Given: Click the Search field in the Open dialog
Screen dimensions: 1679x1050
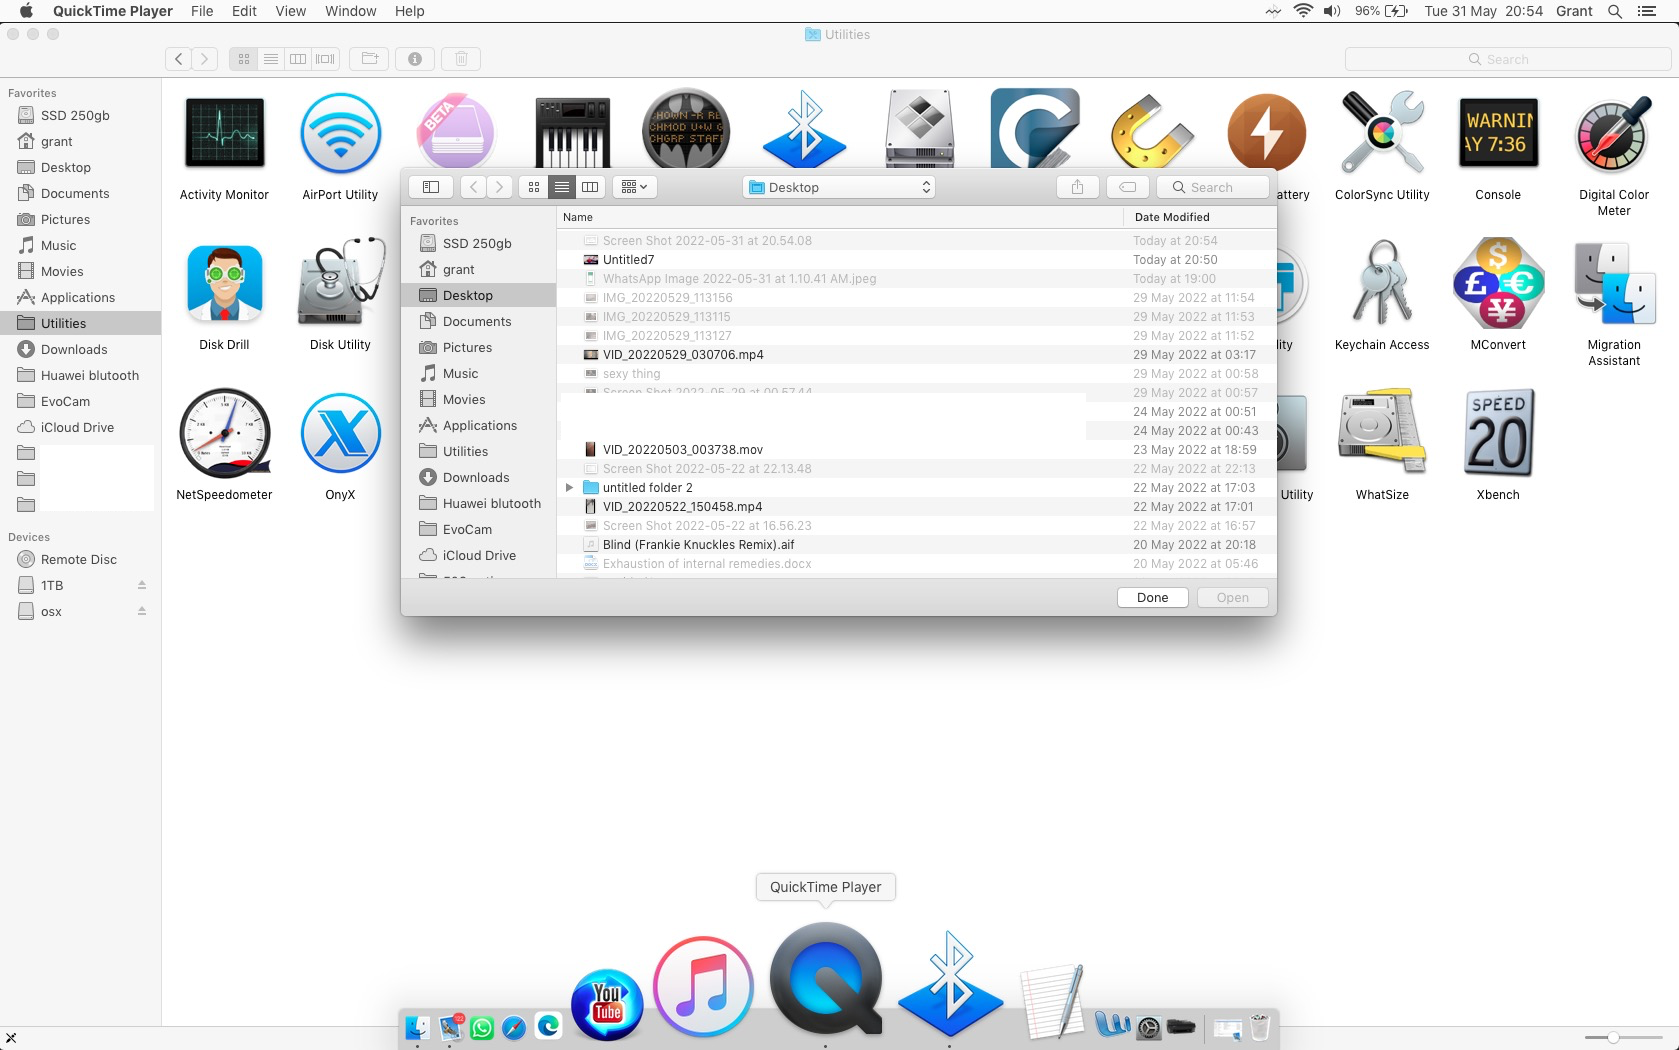Looking at the screenshot, I should click(1212, 187).
